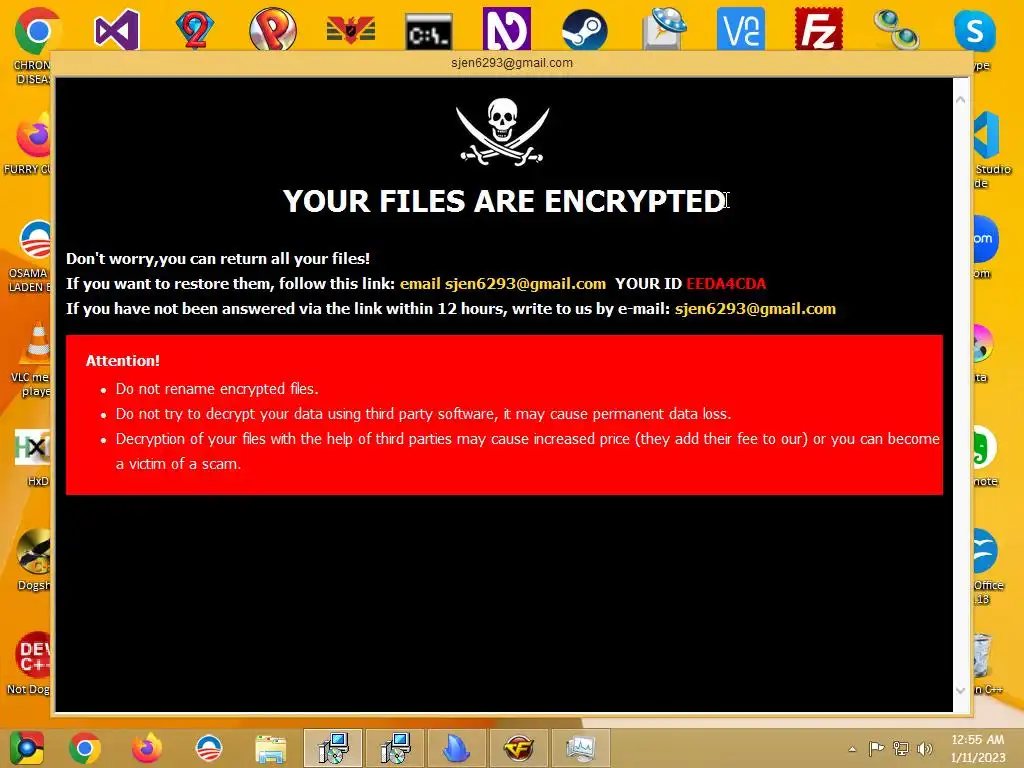
Task: Click the volume speaker tray icon
Action: coord(925,749)
